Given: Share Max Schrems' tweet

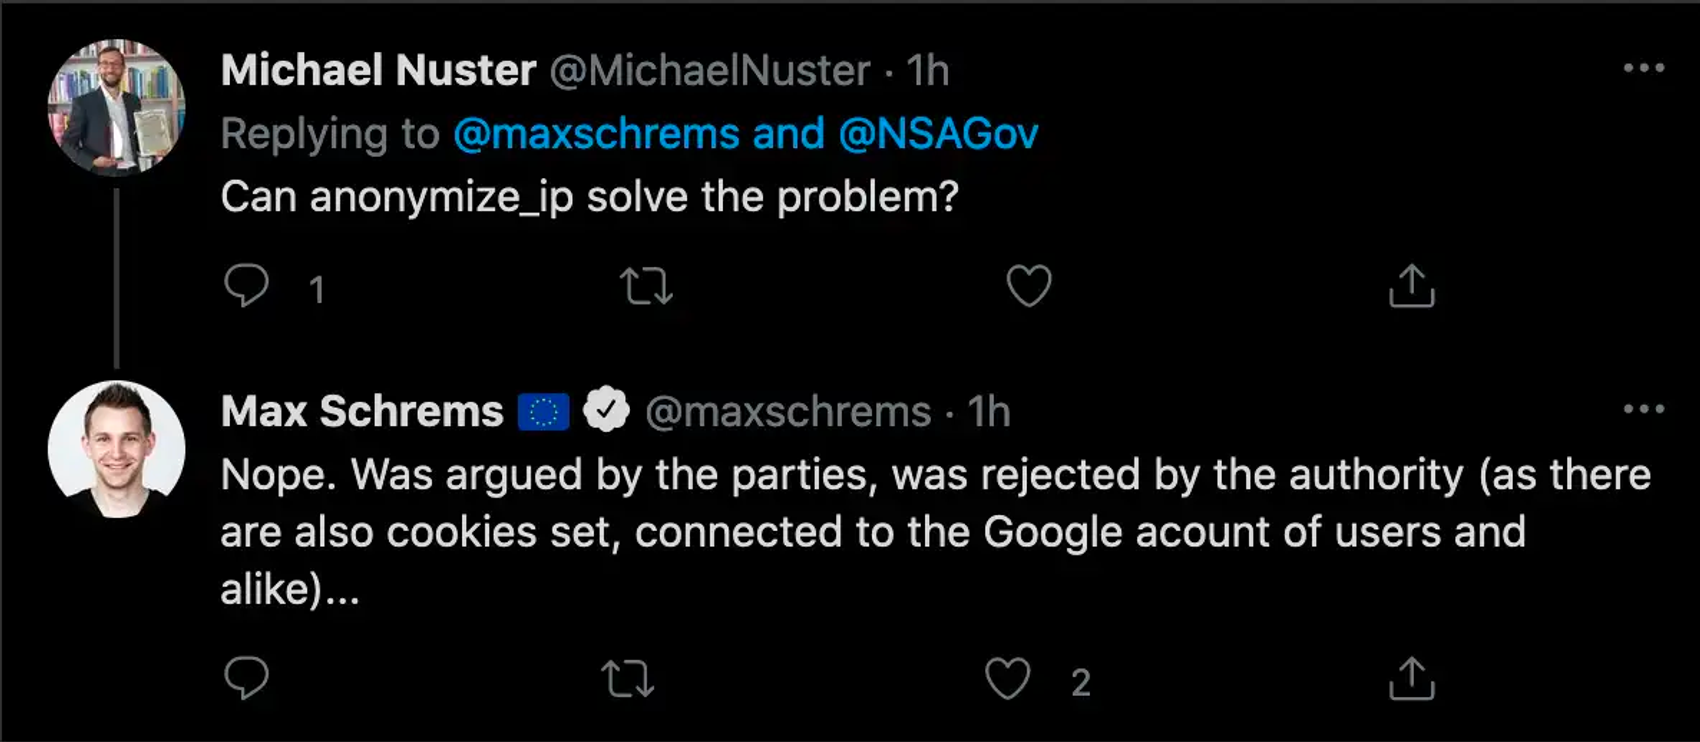Looking at the screenshot, I should (1411, 679).
